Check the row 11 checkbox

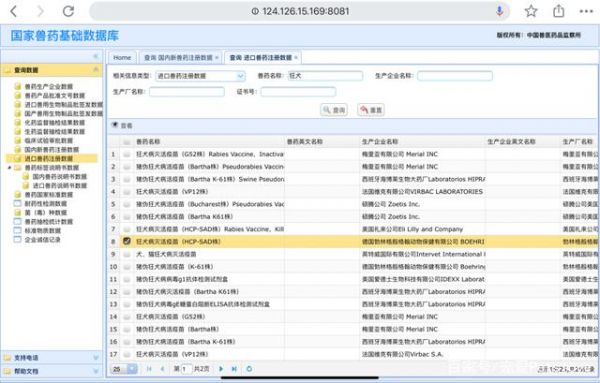(127, 279)
